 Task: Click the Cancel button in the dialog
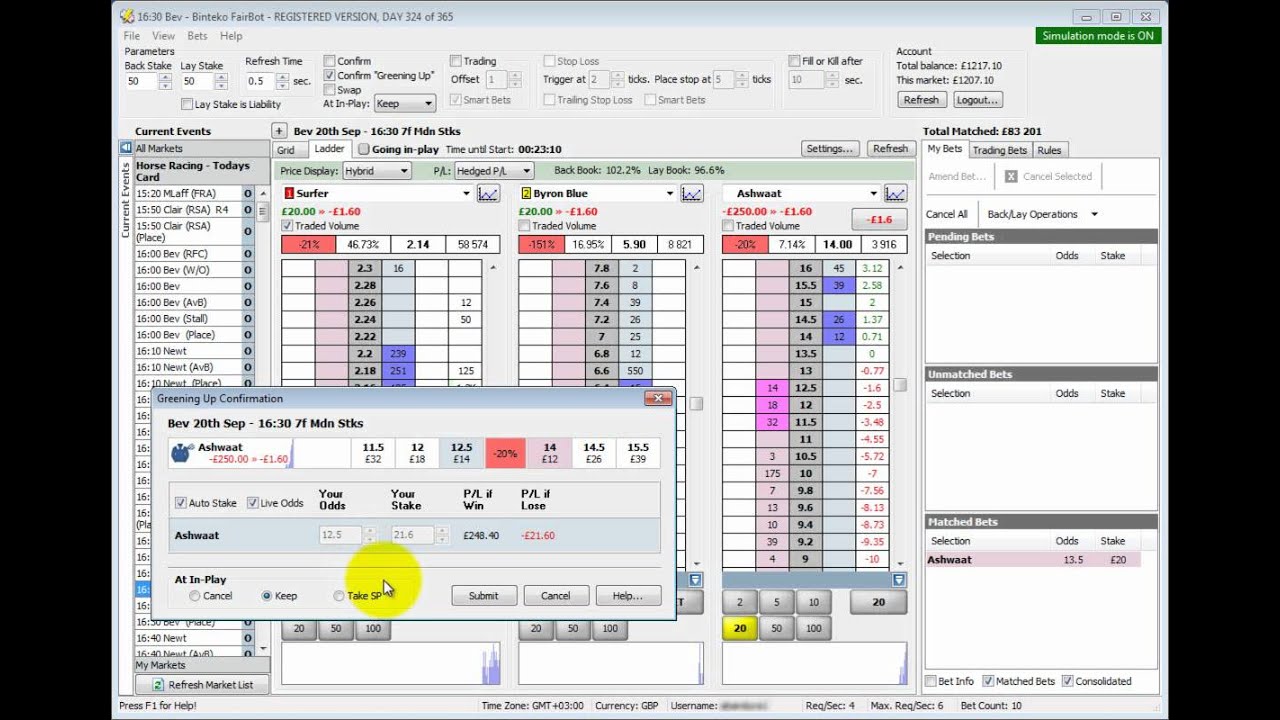coord(555,596)
